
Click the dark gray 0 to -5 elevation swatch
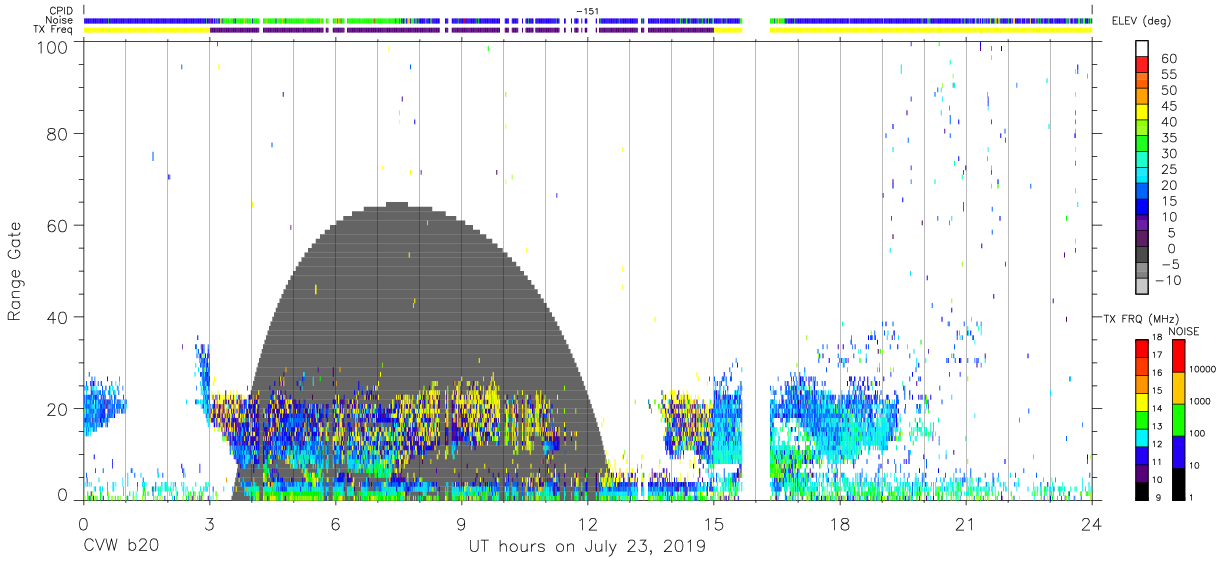pos(1142,256)
